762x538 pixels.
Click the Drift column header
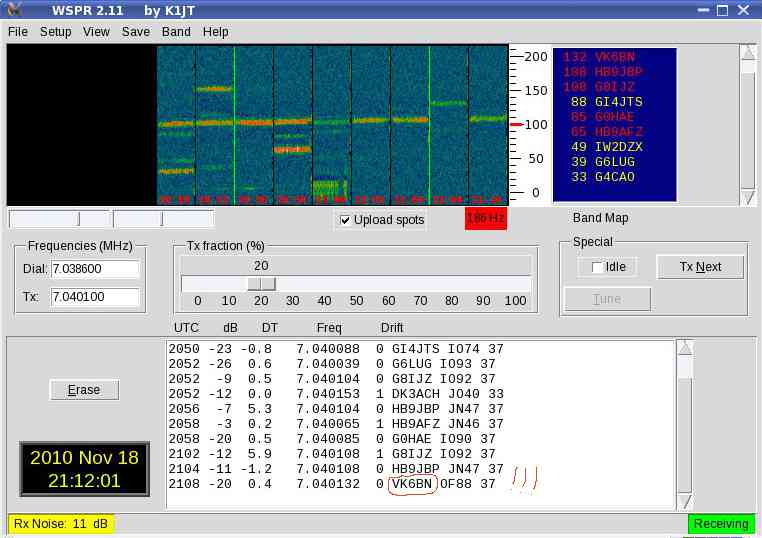tap(392, 328)
